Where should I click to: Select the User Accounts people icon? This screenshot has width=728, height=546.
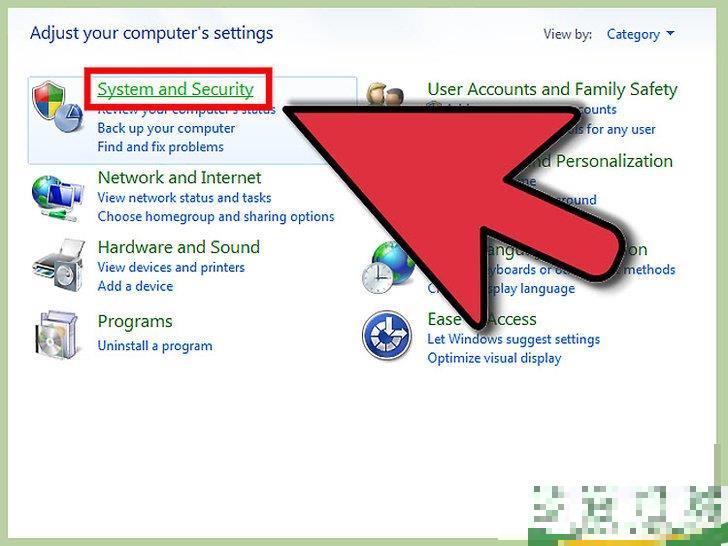[x=384, y=94]
